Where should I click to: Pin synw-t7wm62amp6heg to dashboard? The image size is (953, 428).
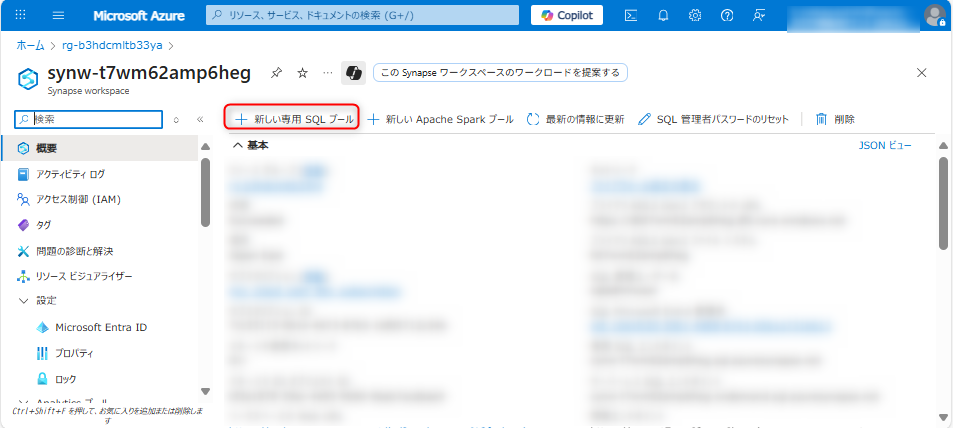276,73
